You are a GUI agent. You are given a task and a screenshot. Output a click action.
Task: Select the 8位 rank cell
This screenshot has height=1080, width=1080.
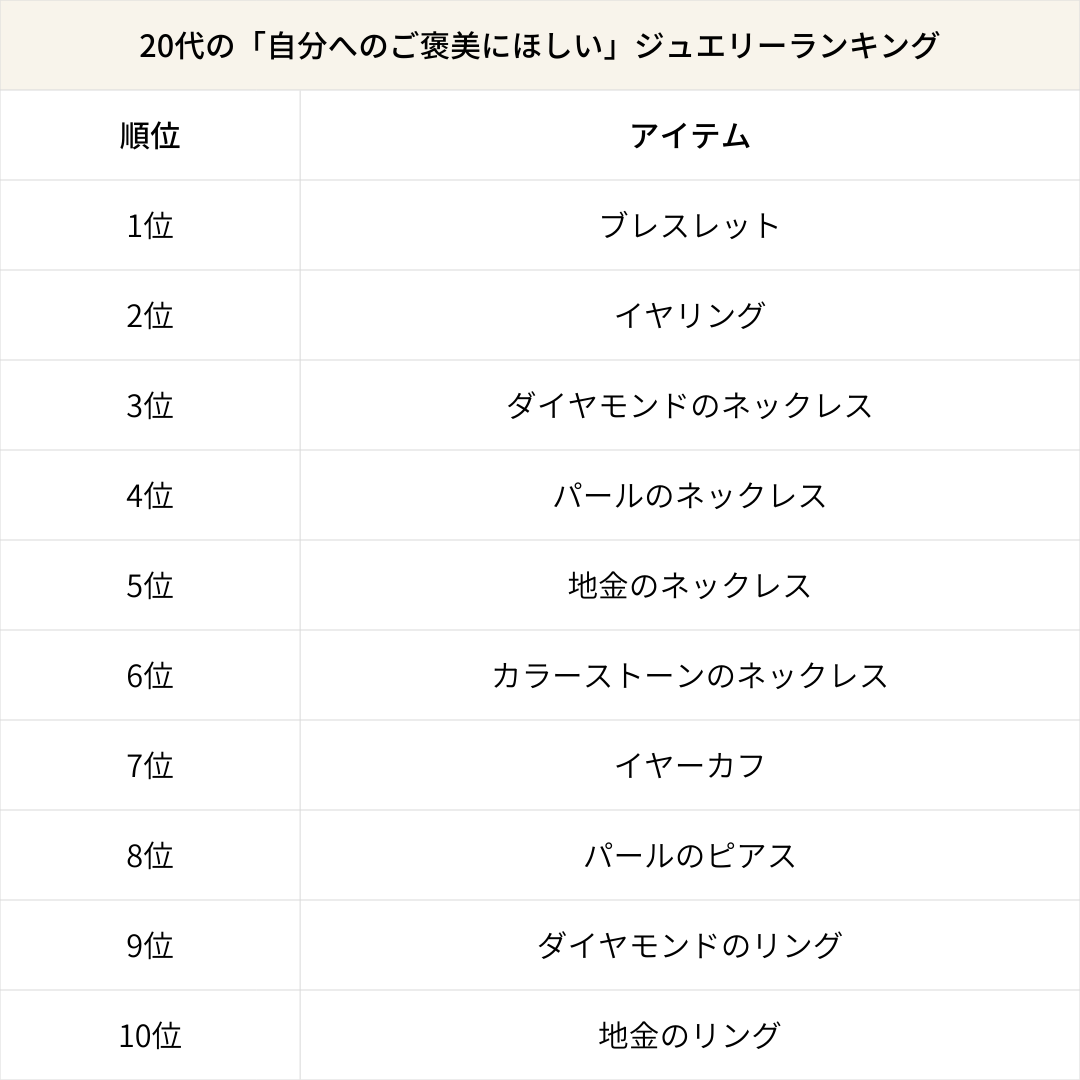click(x=150, y=856)
